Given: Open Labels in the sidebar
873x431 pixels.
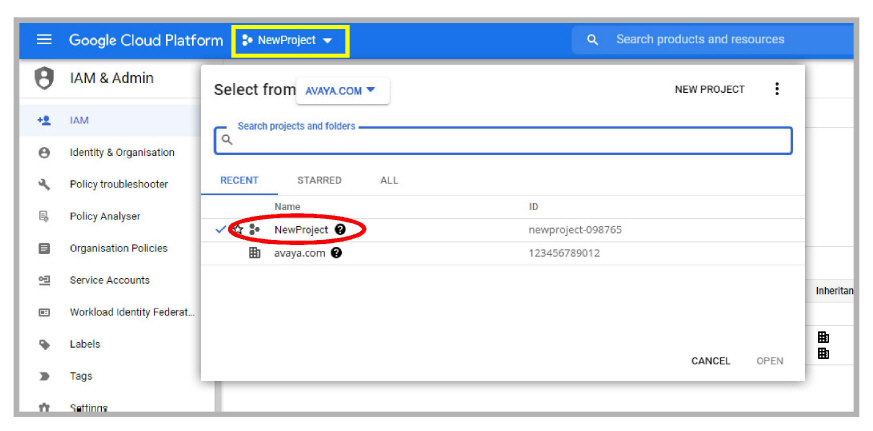Looking at the screenshot, I should pyautogui.click(x=85, y=344).
